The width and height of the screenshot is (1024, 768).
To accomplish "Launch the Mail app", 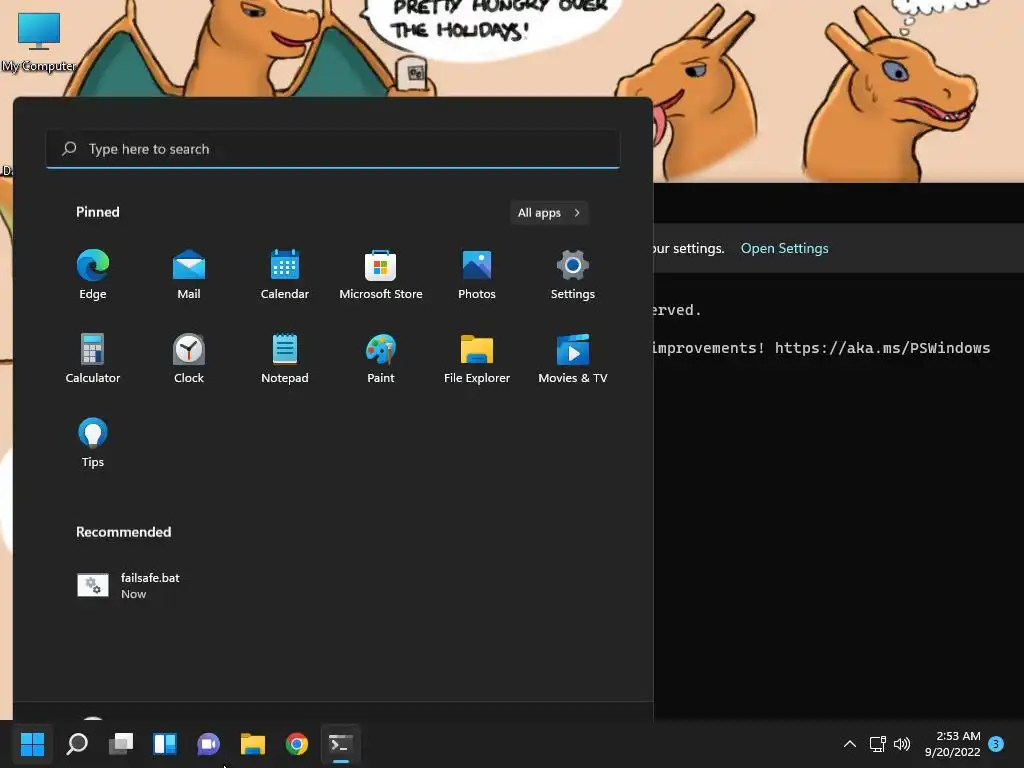I will tap(189, 274).
